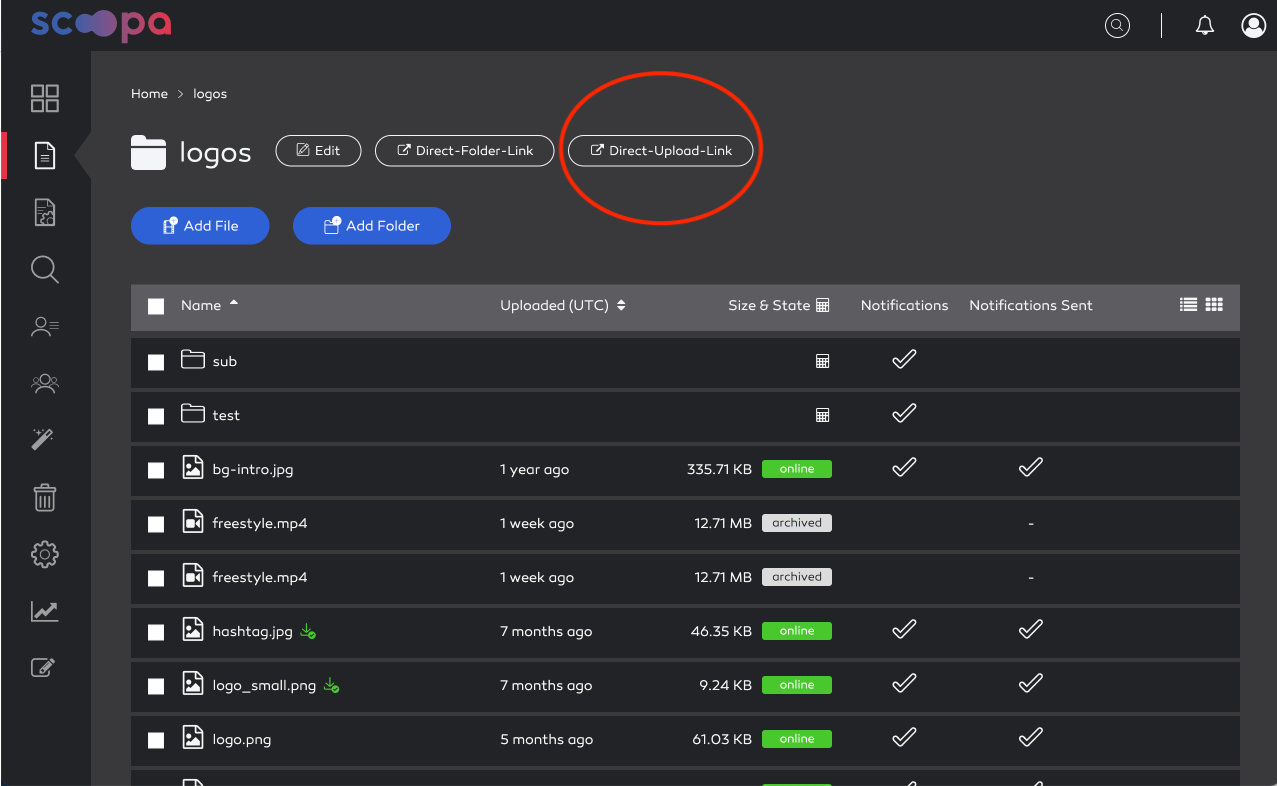Open the user account avatar menu

tap(1254, 26)
